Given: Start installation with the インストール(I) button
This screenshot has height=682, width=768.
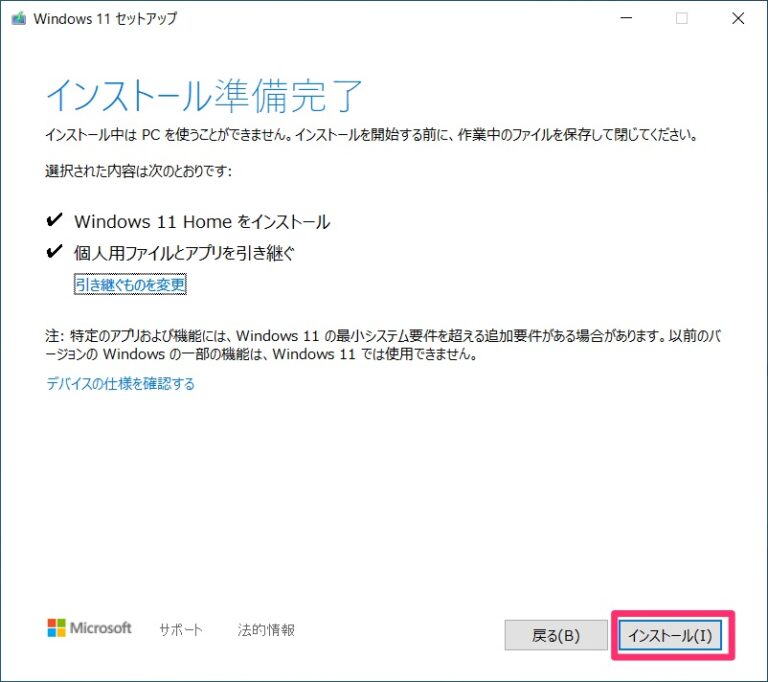Looking at the screenshot, I should [670, 635].
